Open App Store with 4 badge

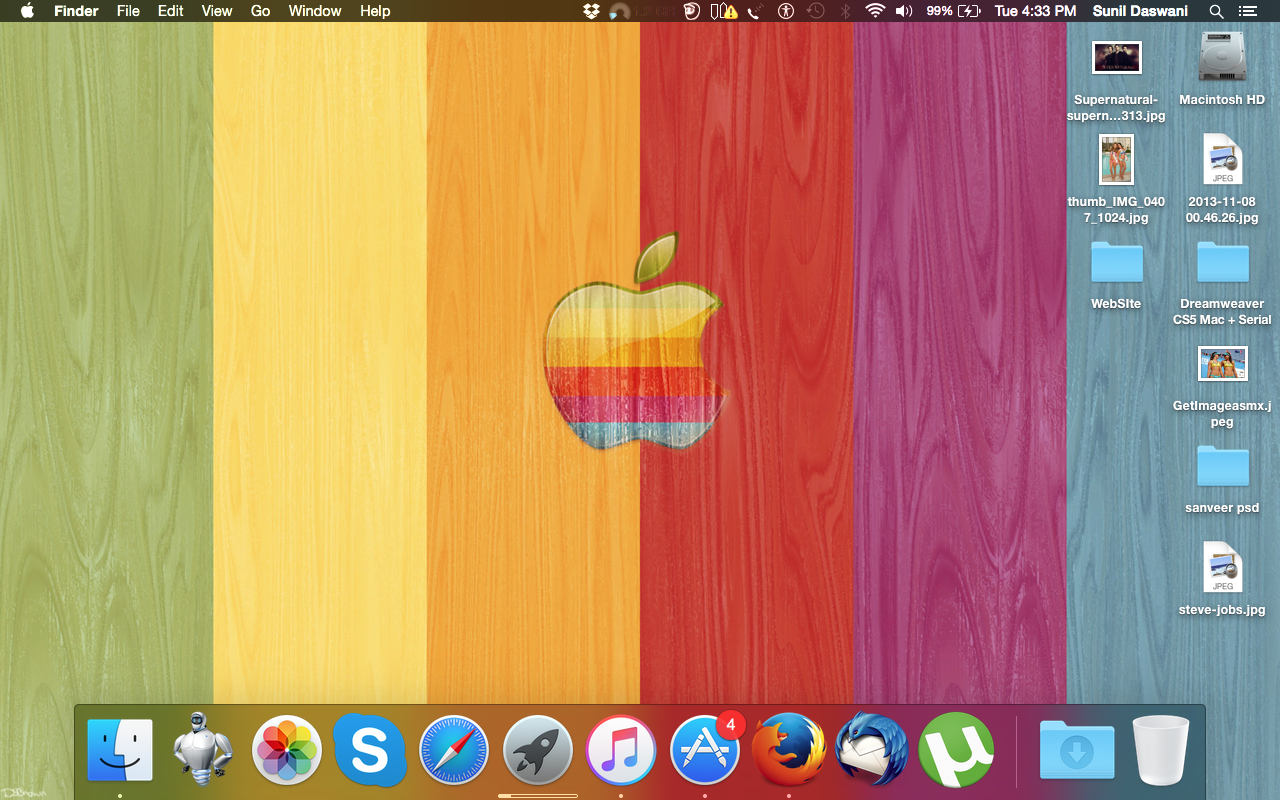(x=705, y=750)
